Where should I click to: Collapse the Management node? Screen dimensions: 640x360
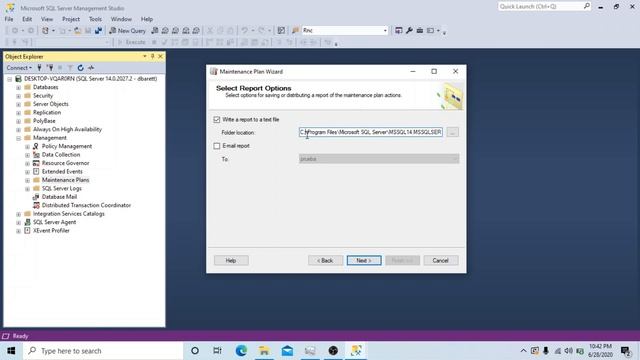tap(18, 138)
